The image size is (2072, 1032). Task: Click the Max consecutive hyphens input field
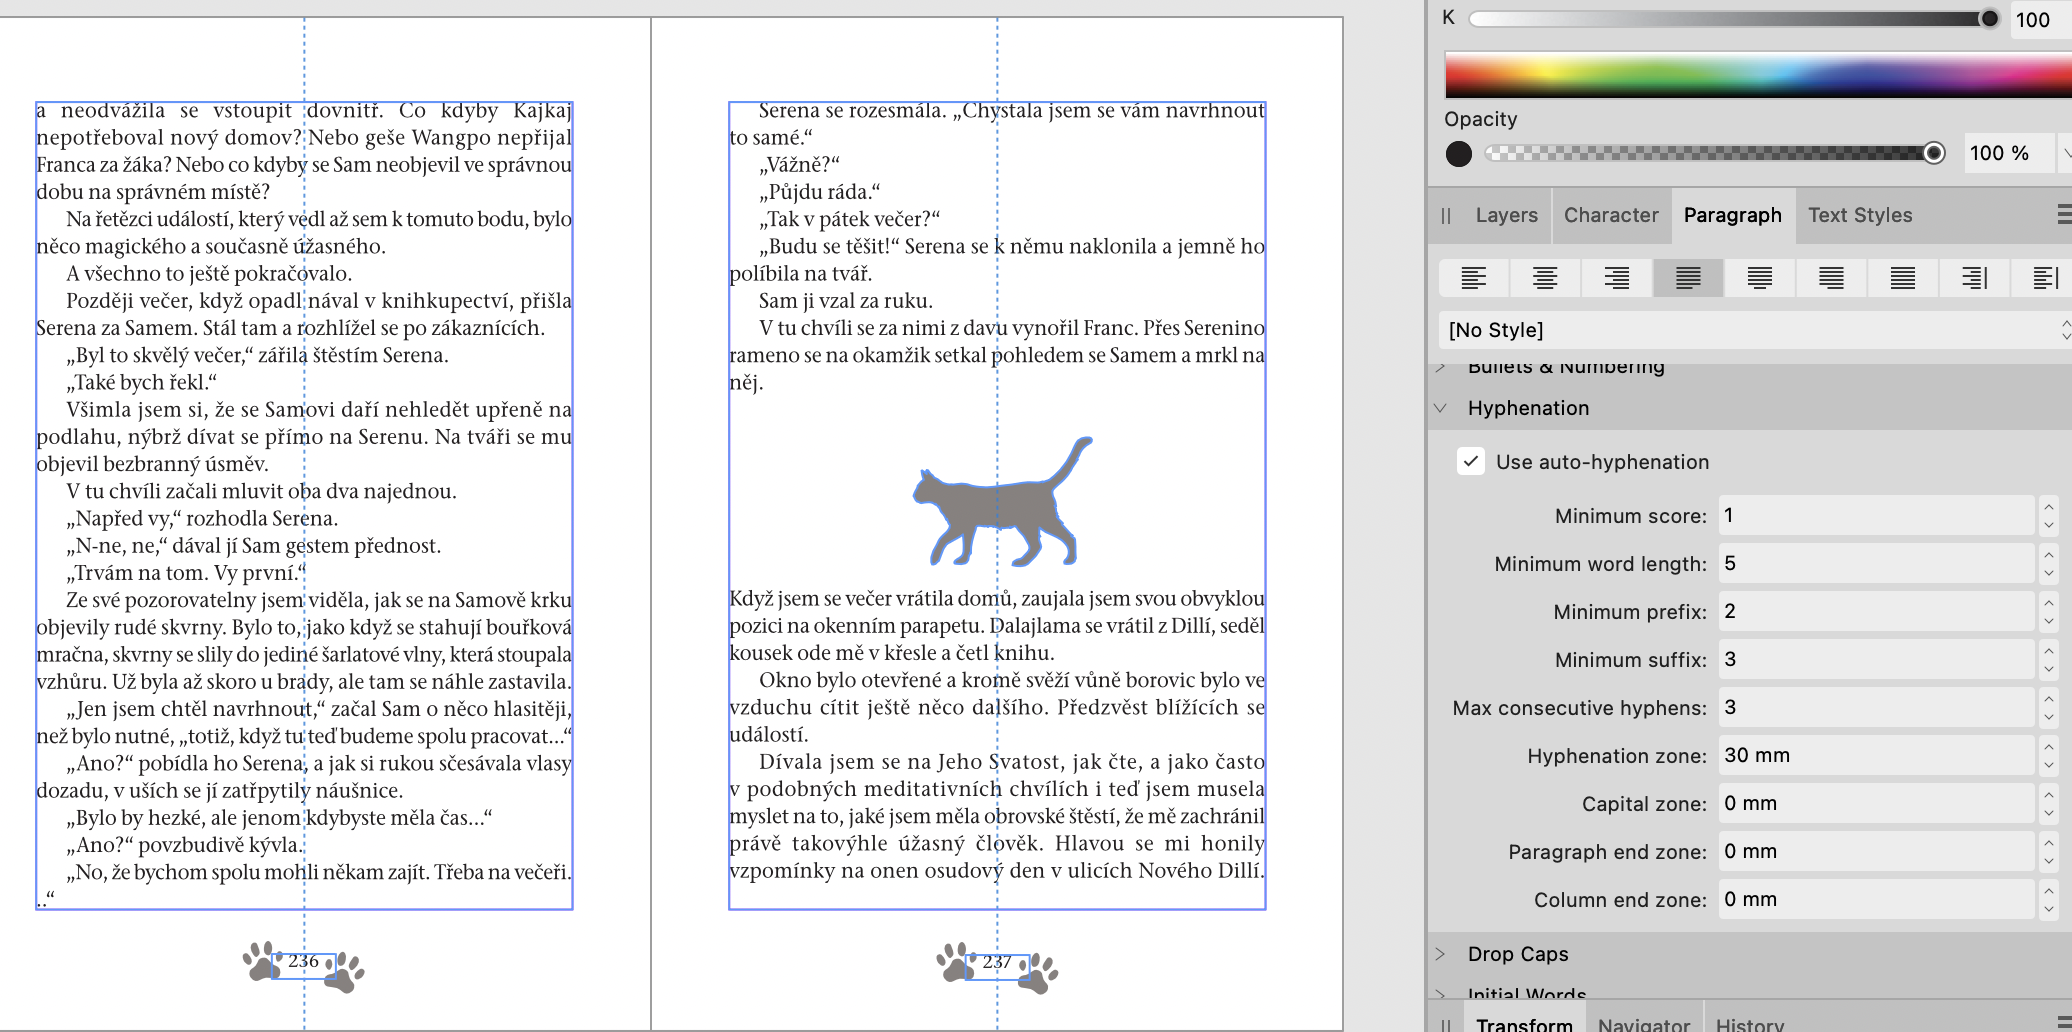[x=1877, y=708]
